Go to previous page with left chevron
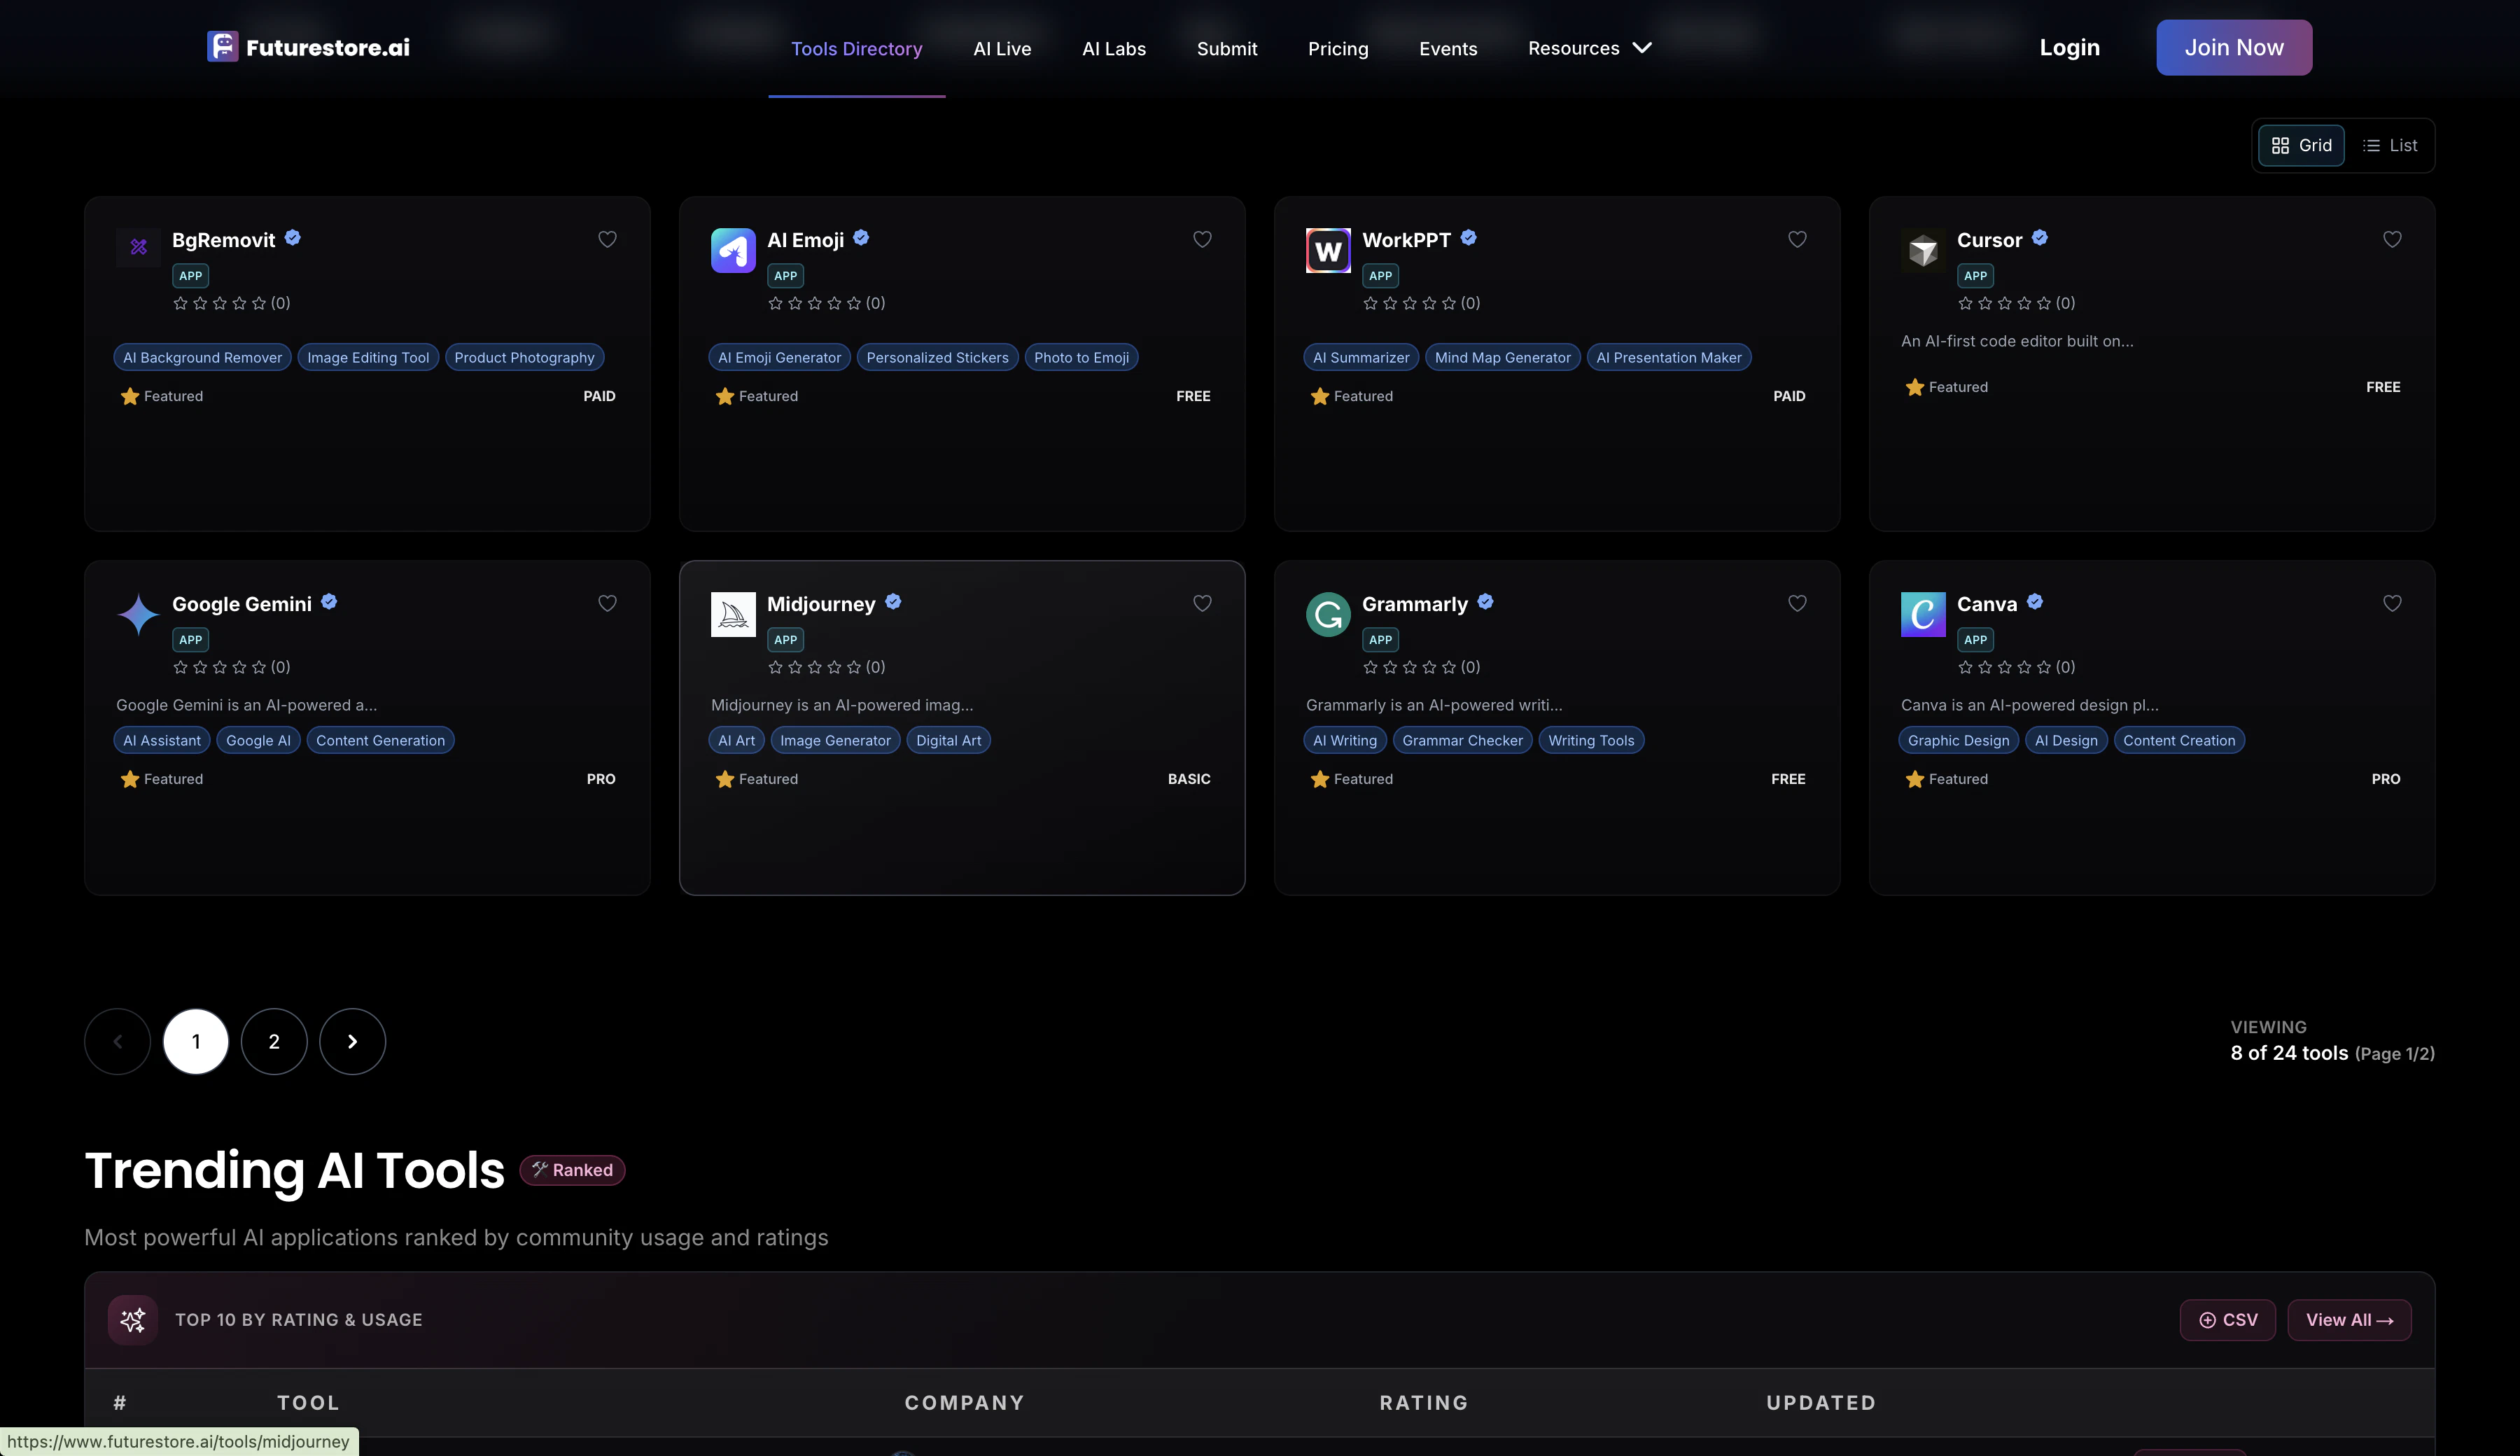Image resolution: width=2520 pixels, height=1456 pixels. (118, 1041)
